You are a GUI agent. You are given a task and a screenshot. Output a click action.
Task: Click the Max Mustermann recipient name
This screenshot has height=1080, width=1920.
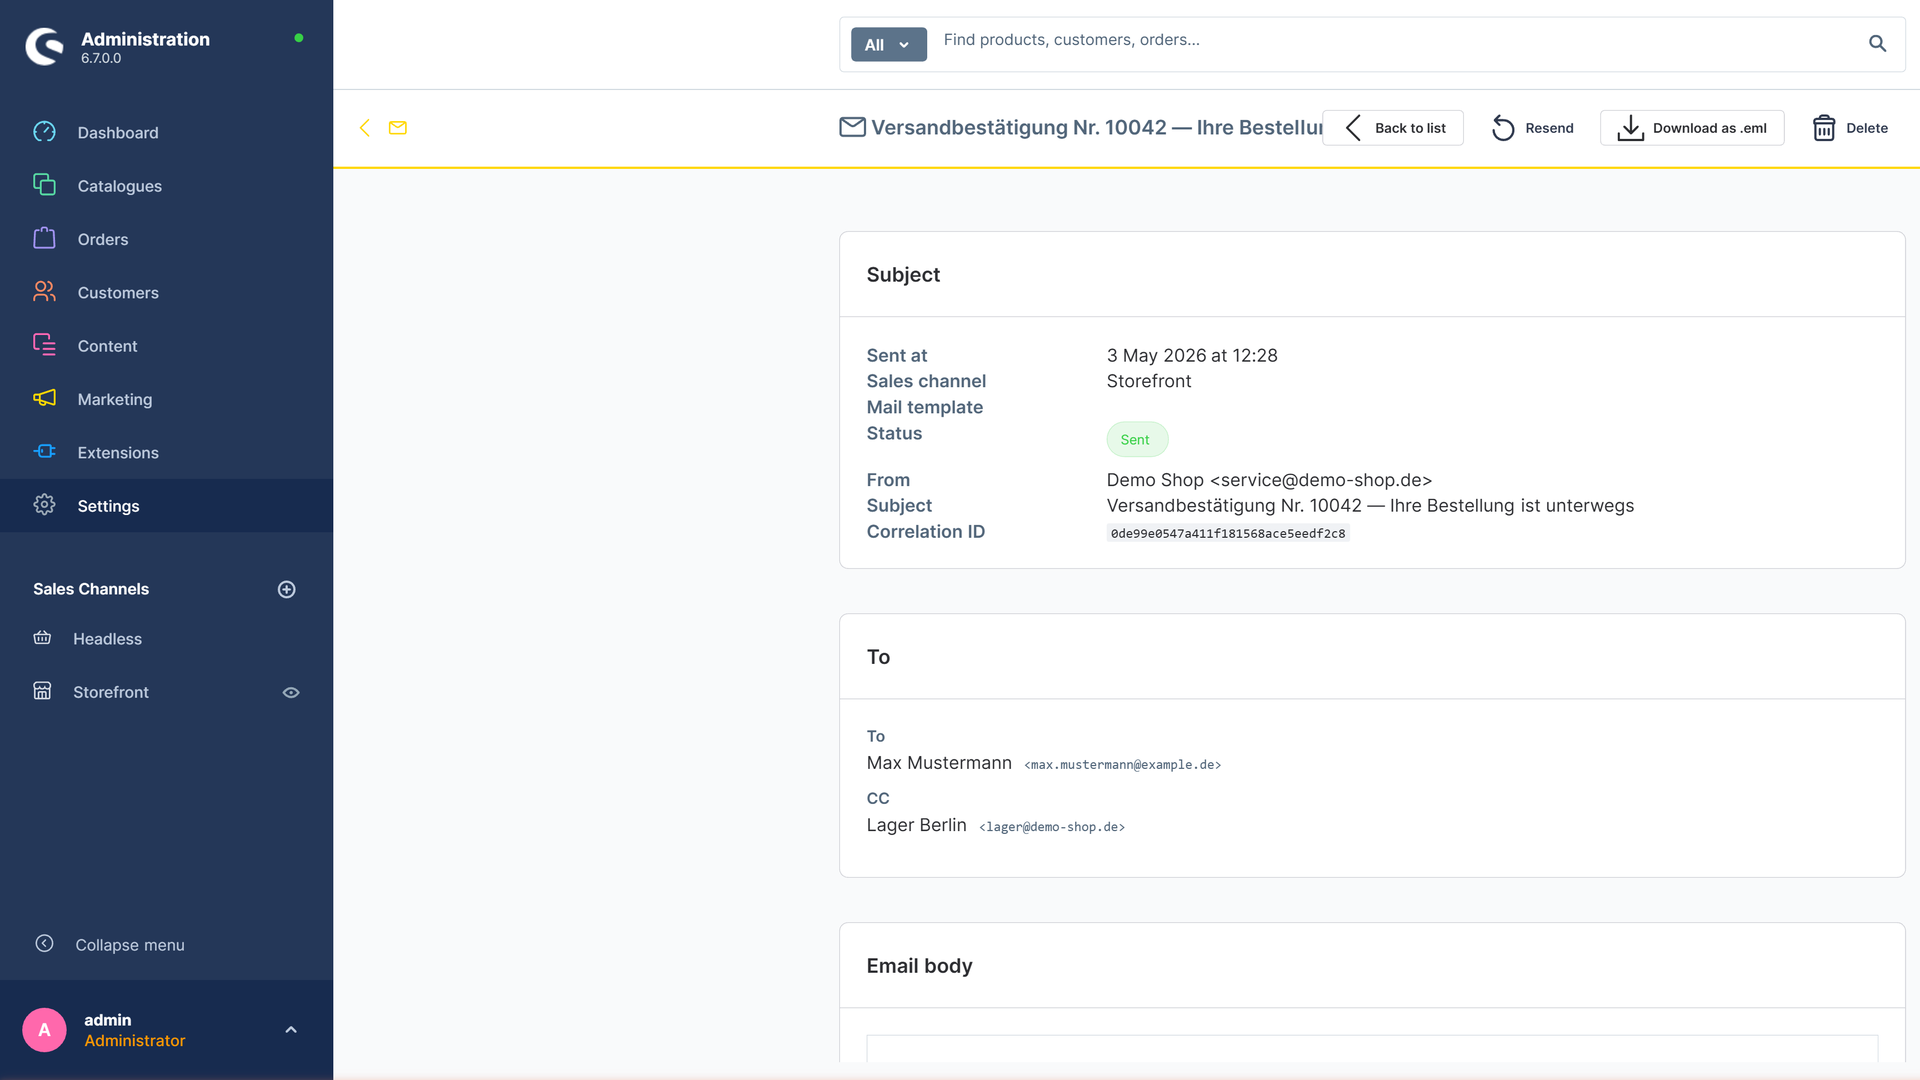(939, 763)
